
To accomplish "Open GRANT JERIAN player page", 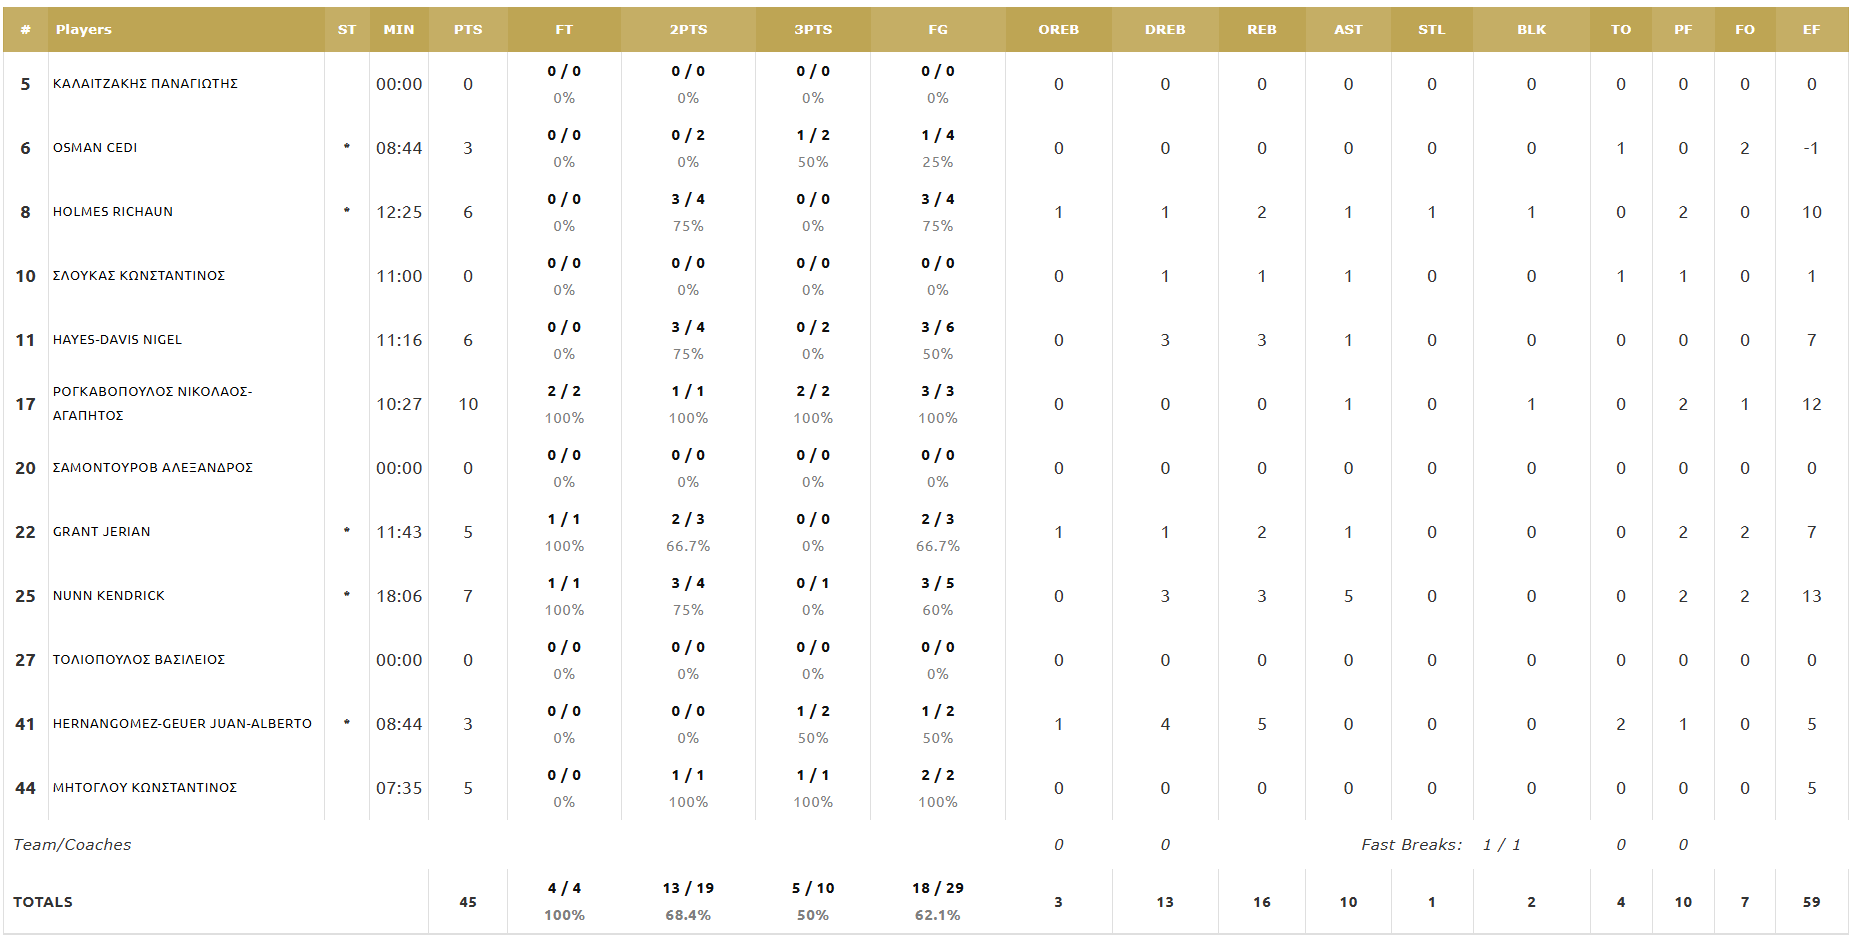I will [102, 532].
